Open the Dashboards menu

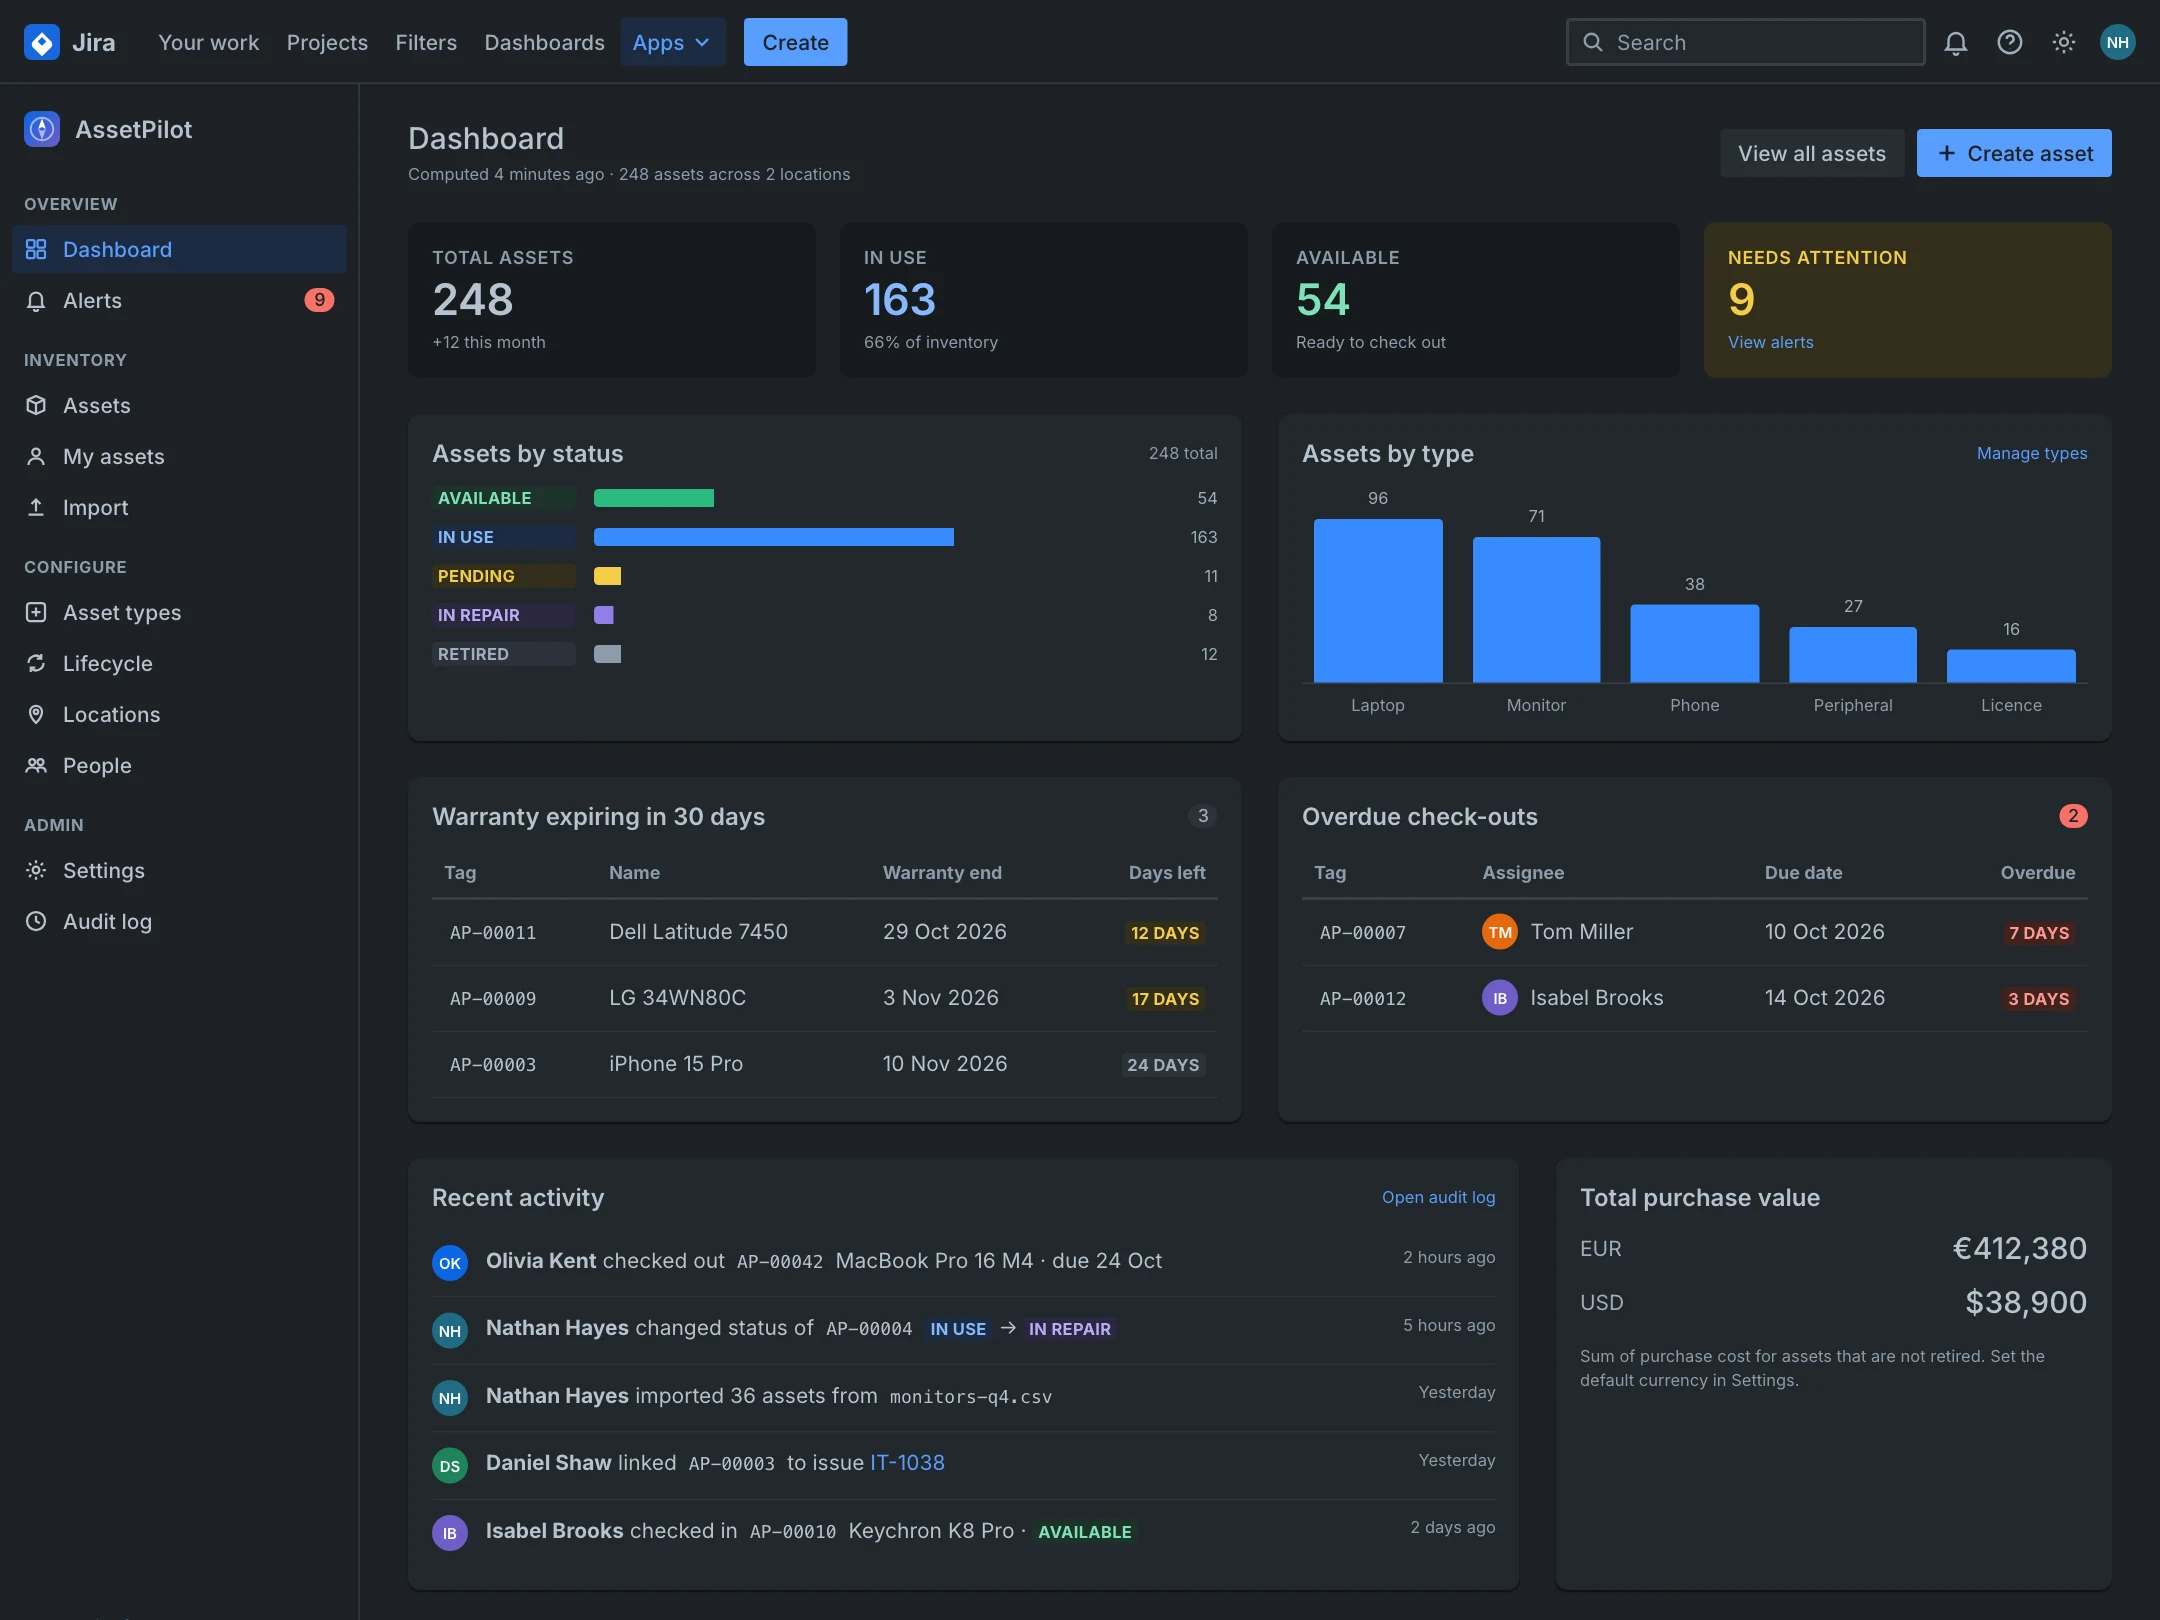[x=544, y=42]
